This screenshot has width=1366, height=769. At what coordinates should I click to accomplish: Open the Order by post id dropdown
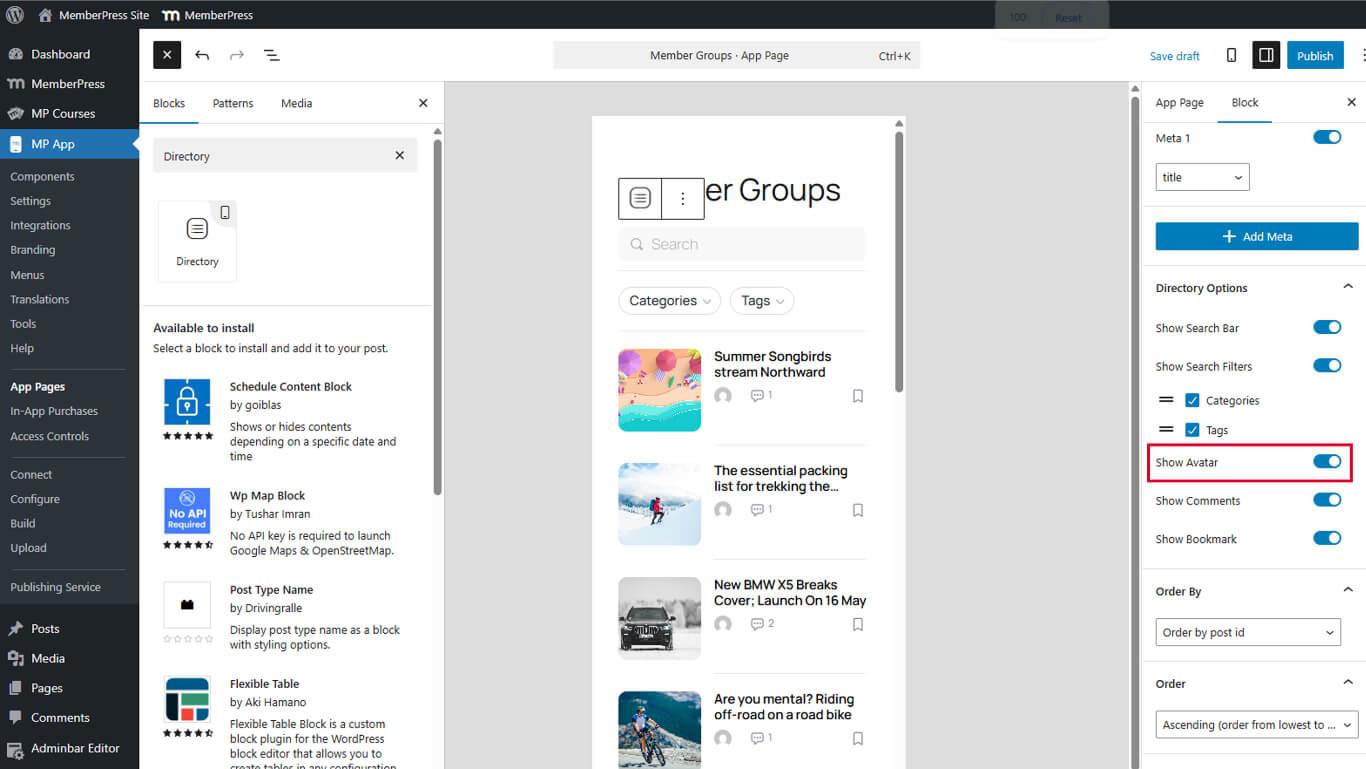tap(1248, 632)
